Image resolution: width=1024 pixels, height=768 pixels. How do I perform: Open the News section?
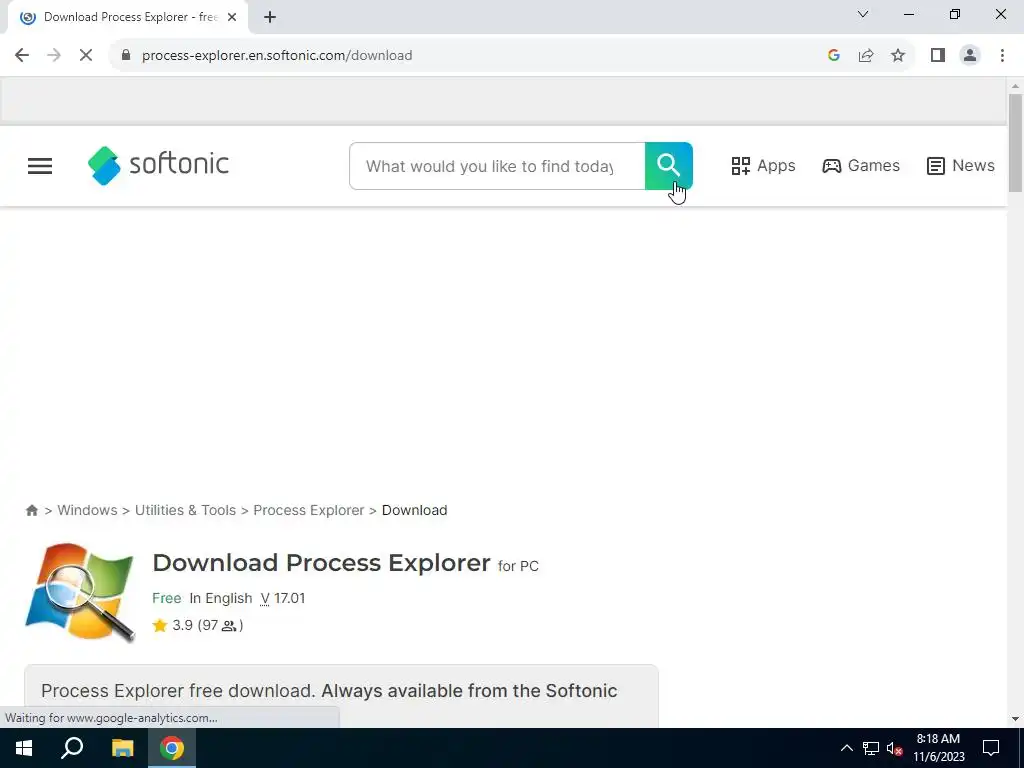tap(961, 166)
